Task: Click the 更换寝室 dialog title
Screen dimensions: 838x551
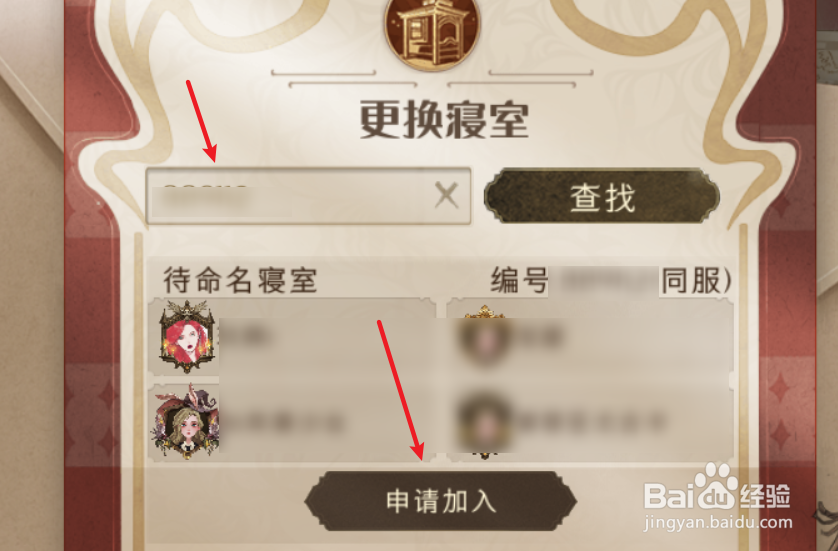Action: tap(444, 120)
